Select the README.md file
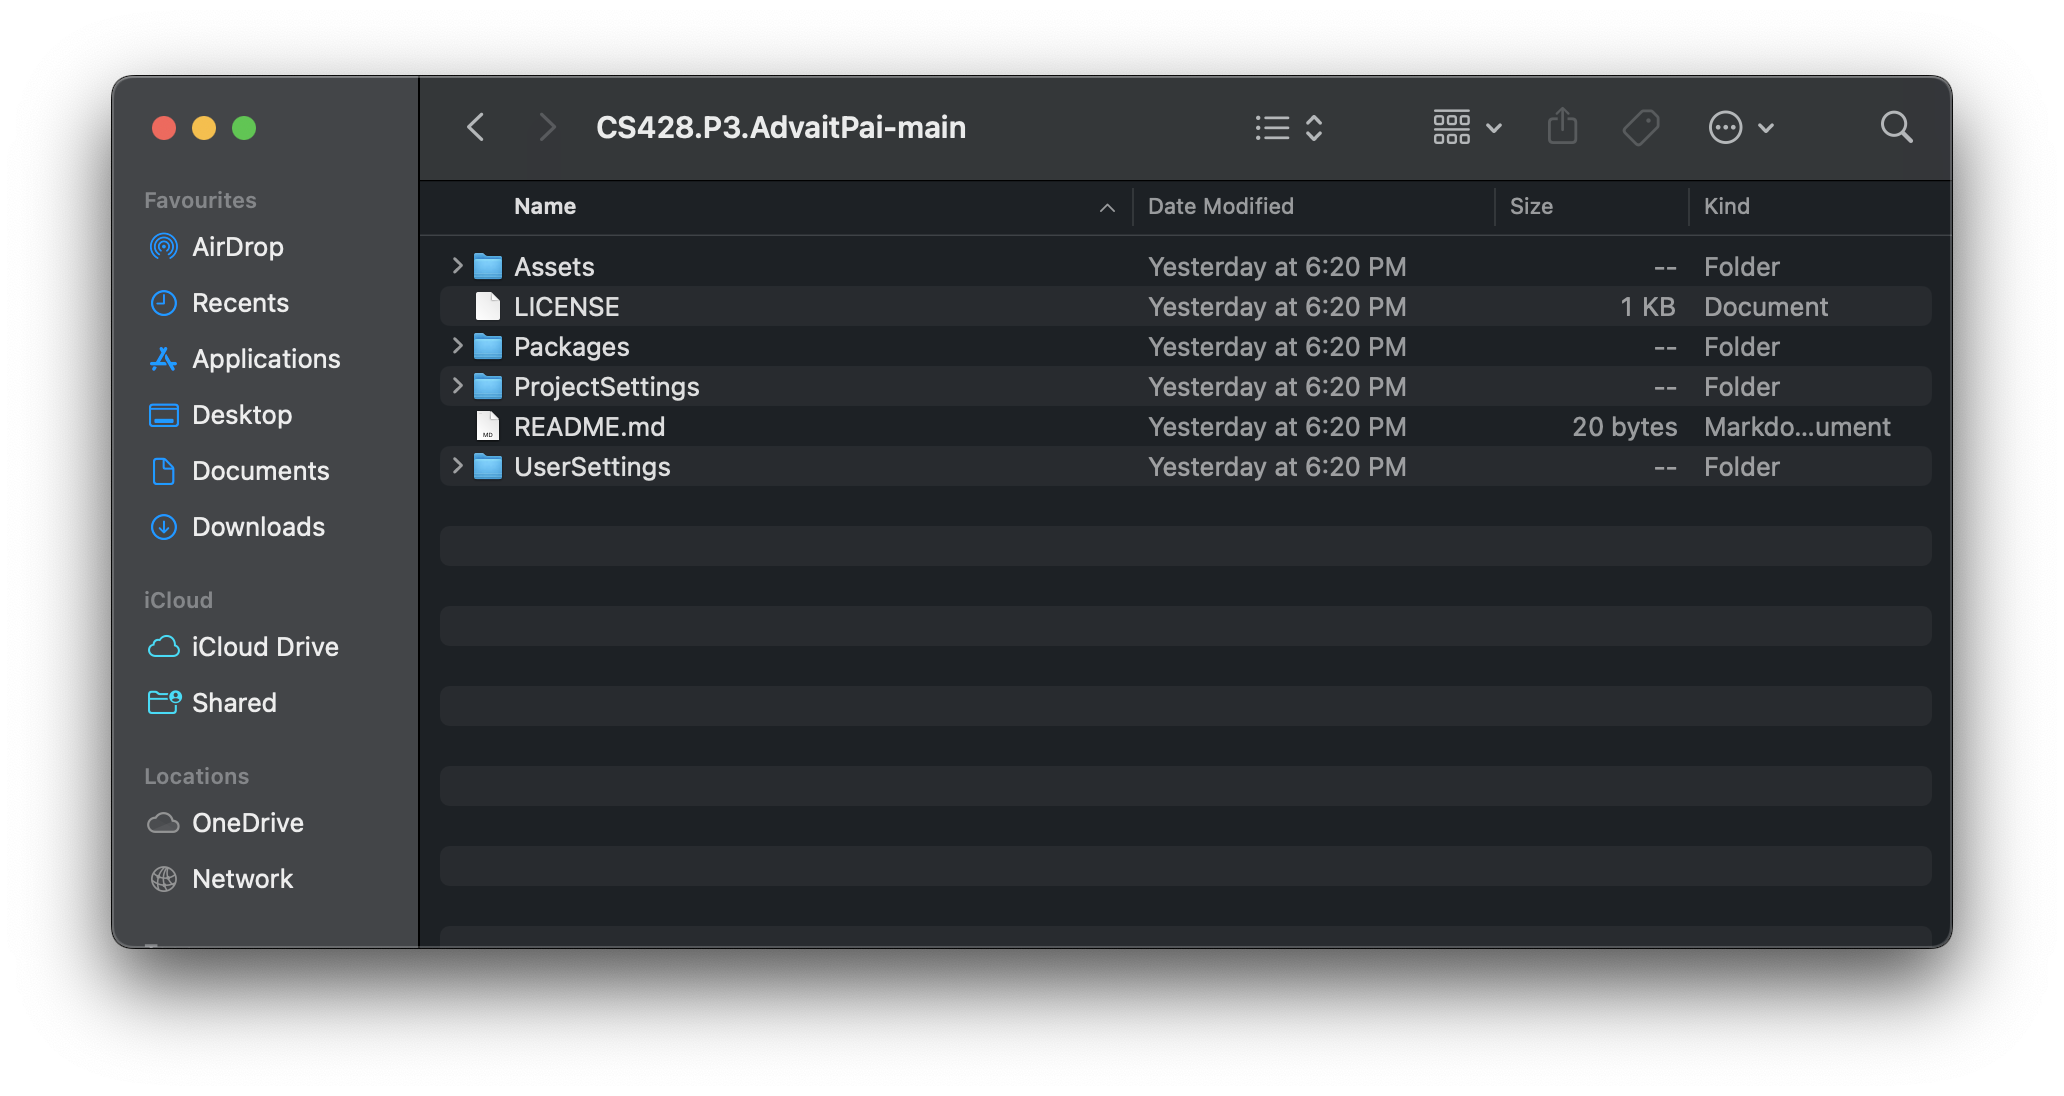The height and width of the screenshot is (1096, 2064). (589, 427)
